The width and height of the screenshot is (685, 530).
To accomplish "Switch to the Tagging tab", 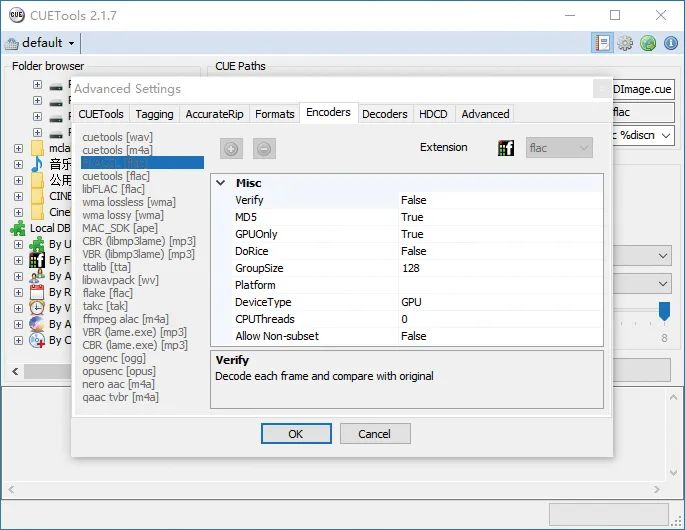I will pyautogui.click(x=154, y=114).
